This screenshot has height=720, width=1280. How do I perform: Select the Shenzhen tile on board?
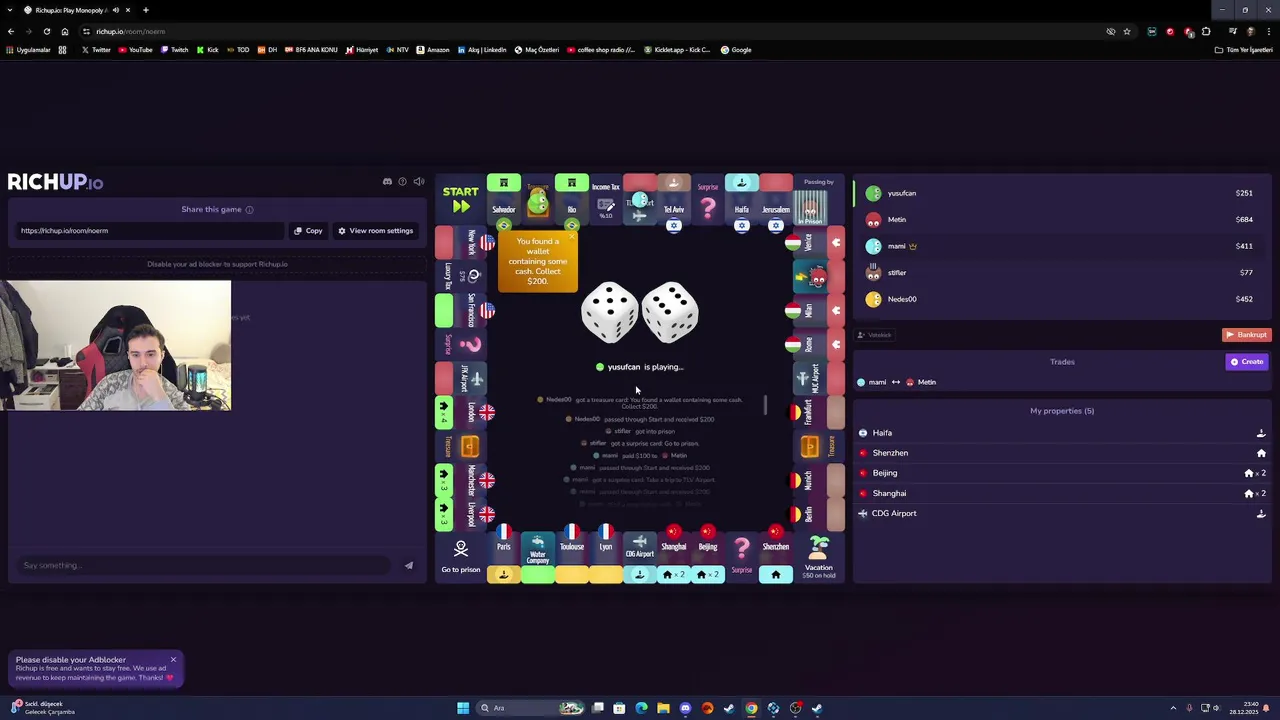click(x=776, y=558)
